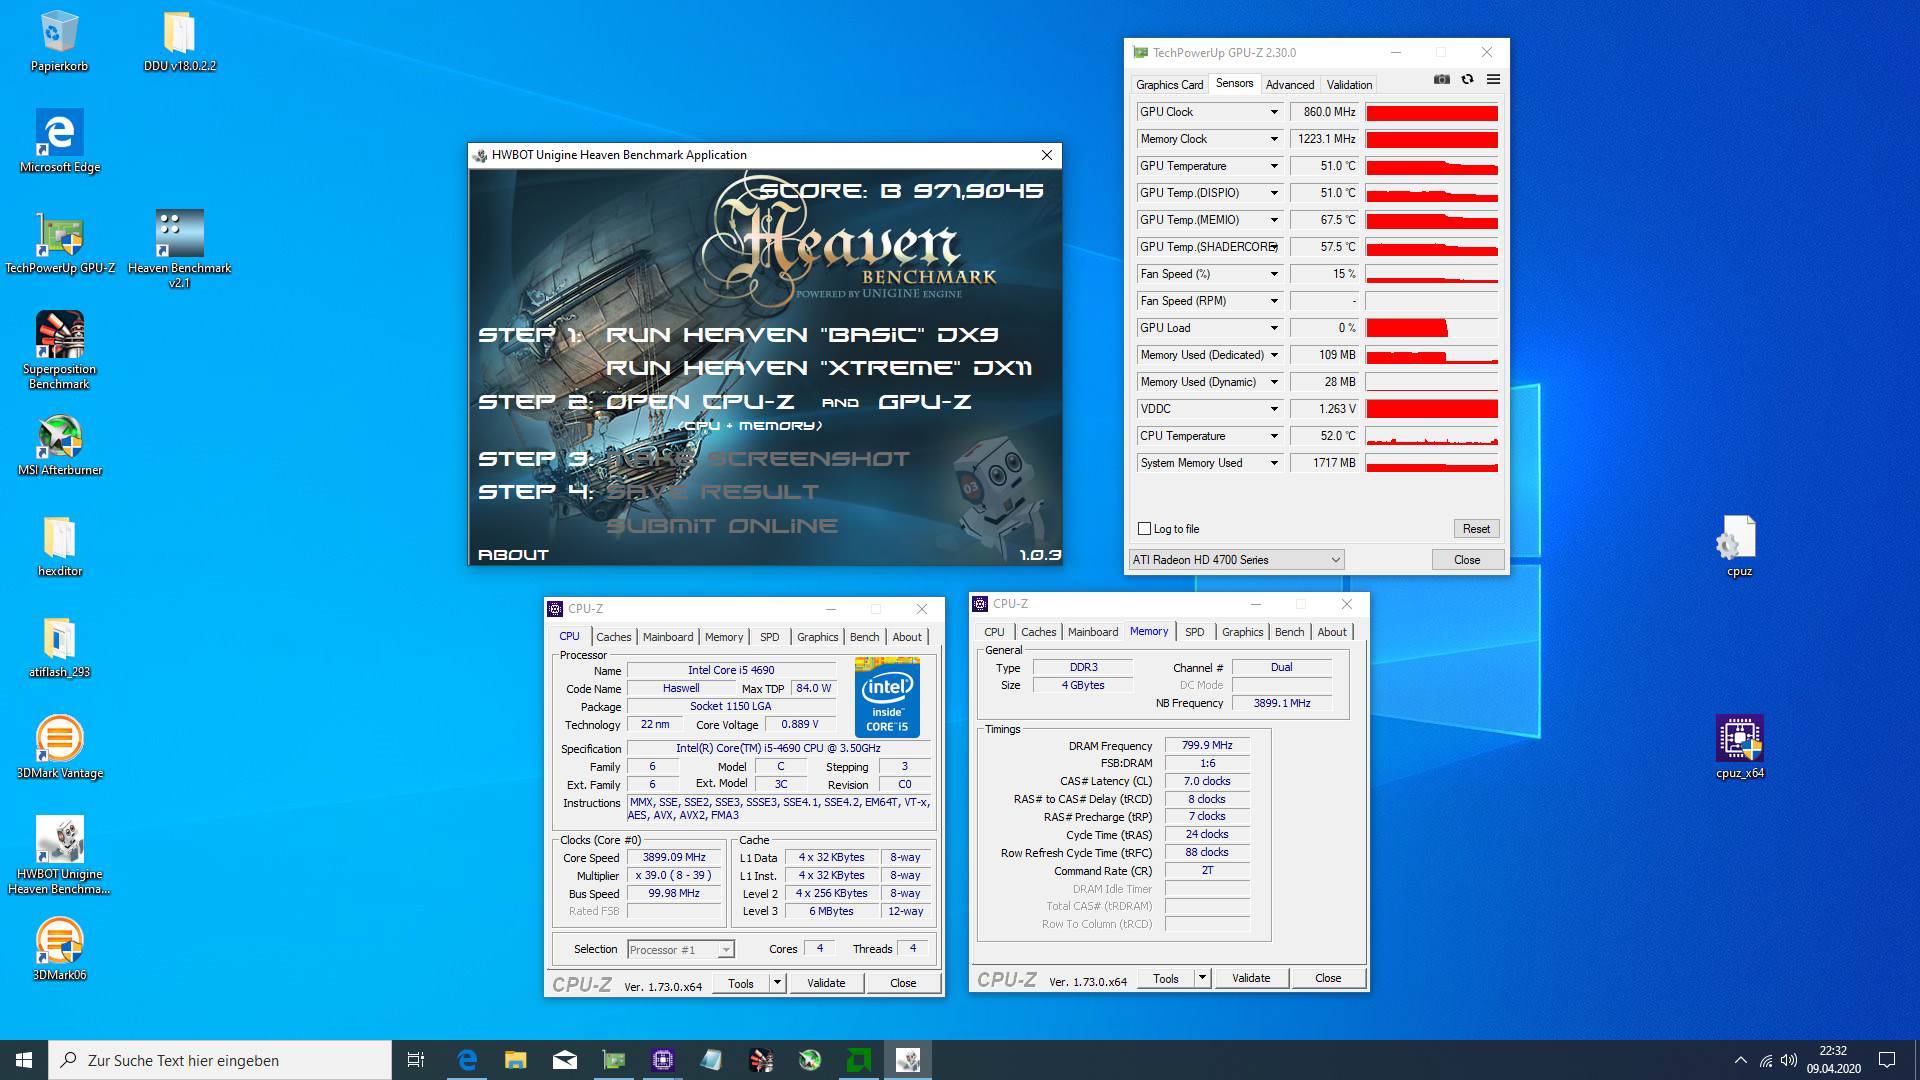
Task: Expand GPU Temperature sensor dropdown
Action: (1274, 166)
